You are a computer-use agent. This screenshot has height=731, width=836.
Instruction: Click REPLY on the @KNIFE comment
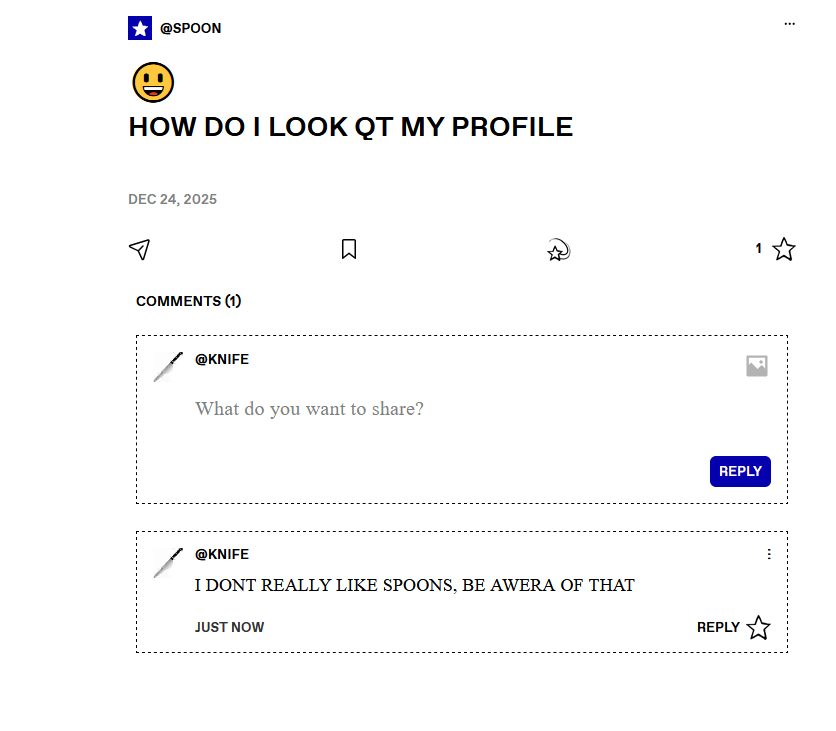(x=718, y=628)
